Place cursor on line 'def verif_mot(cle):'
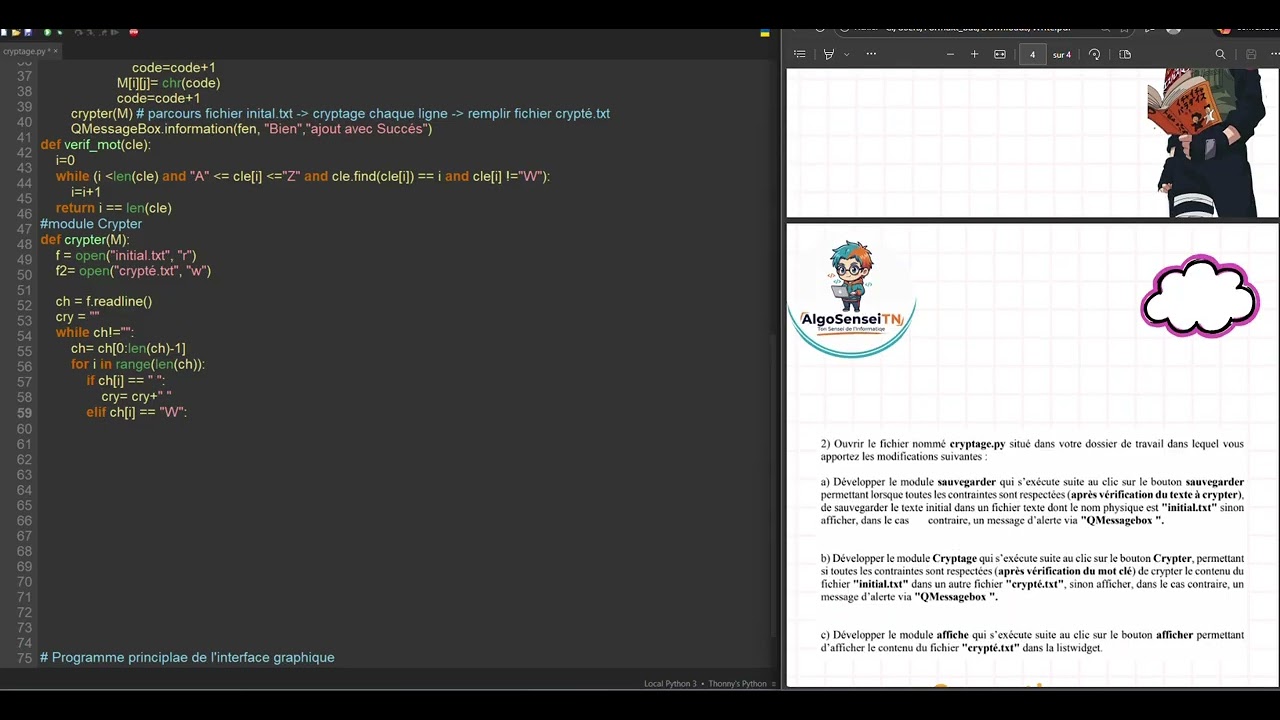The width and height of the screenshot is (1280, 720). (96, 145)
